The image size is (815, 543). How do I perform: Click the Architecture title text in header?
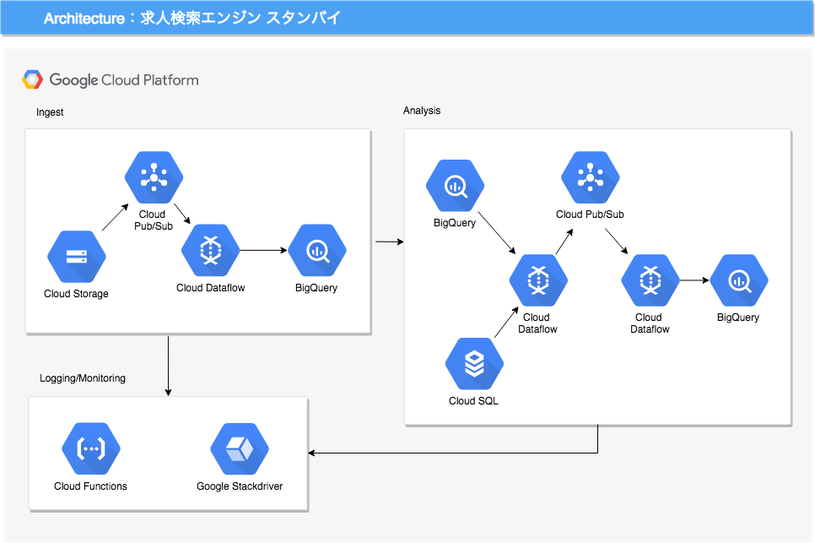(192, 18)
